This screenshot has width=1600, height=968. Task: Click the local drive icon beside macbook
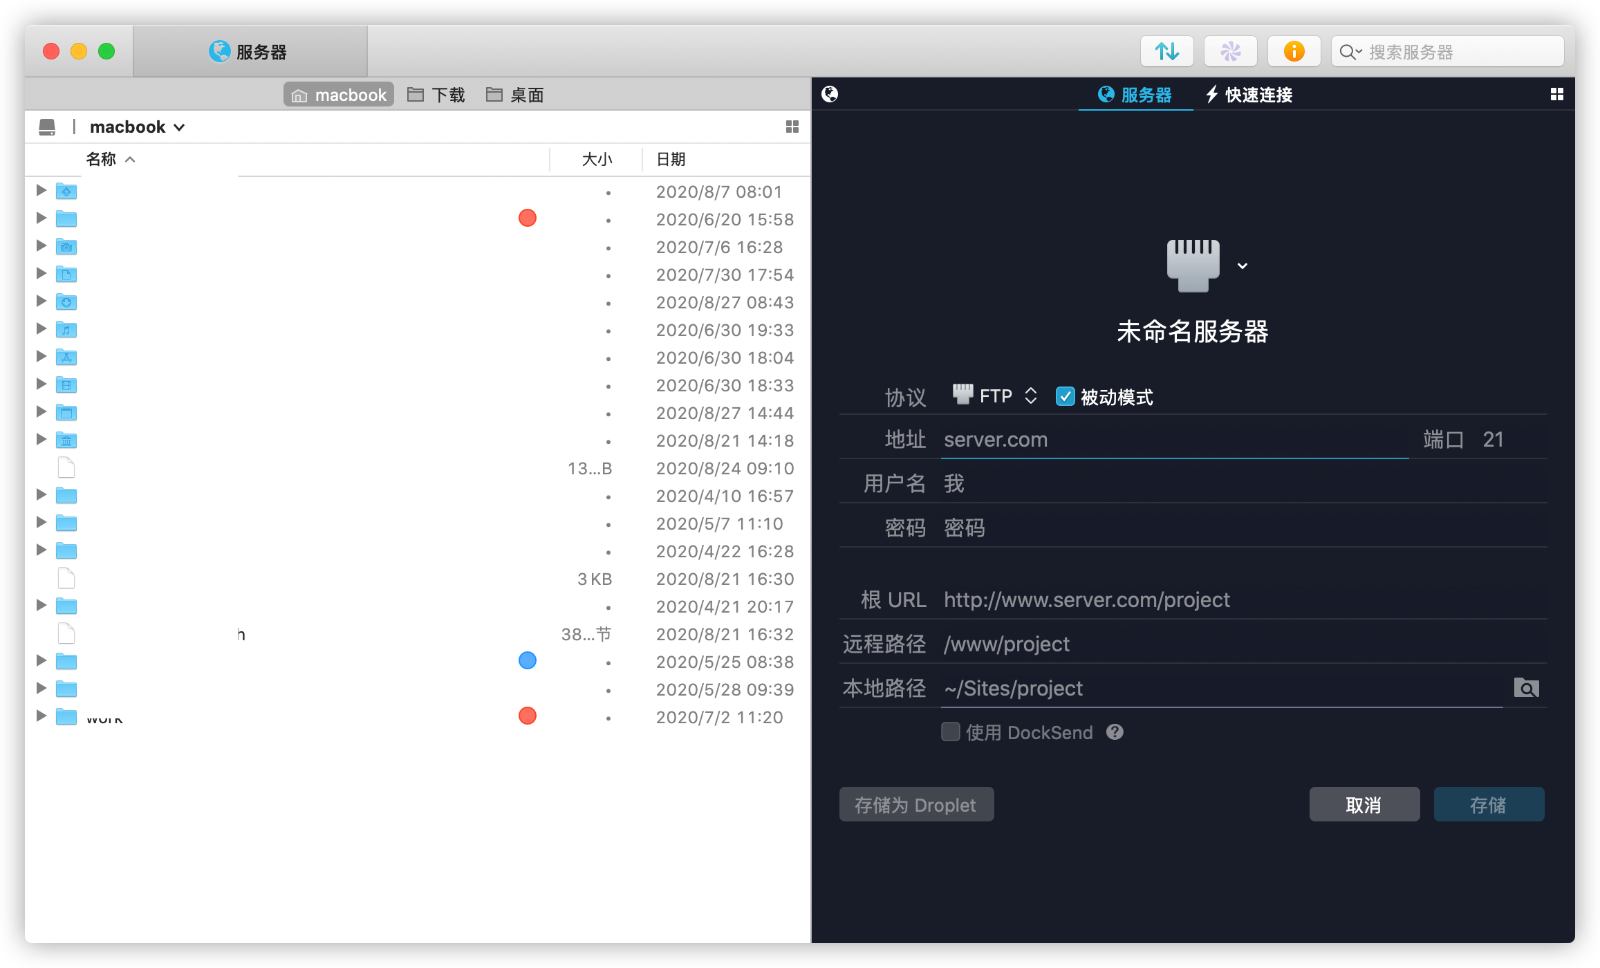47,127
